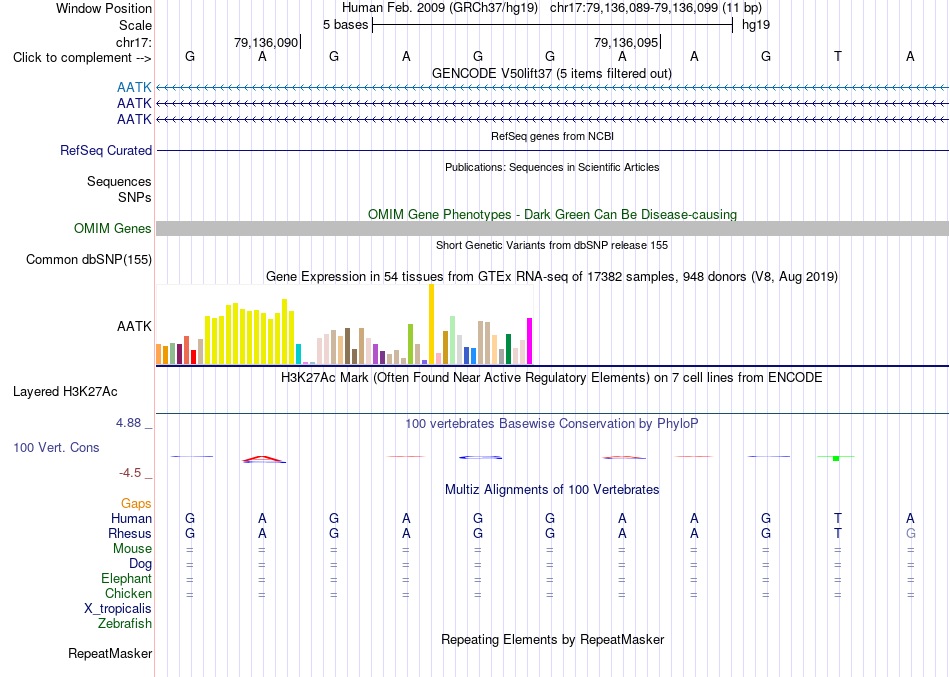Click the OMIM Gene Phenotypes green title
The image size is (950, 677).
pos(552,215)
